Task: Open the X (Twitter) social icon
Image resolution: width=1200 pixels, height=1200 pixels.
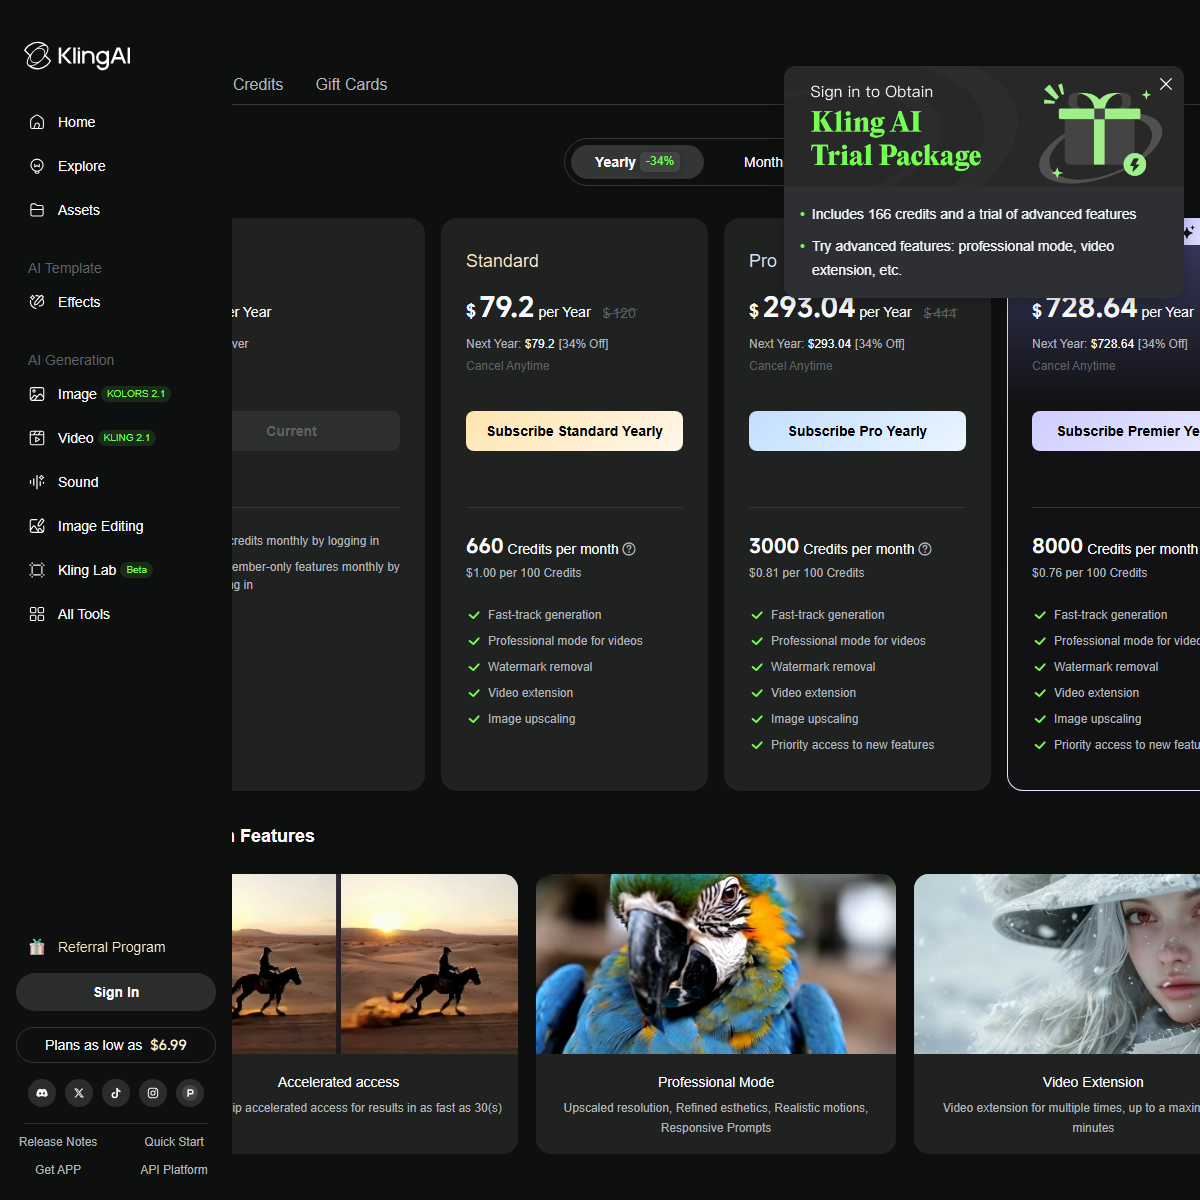Action: tap(79, 1093)
